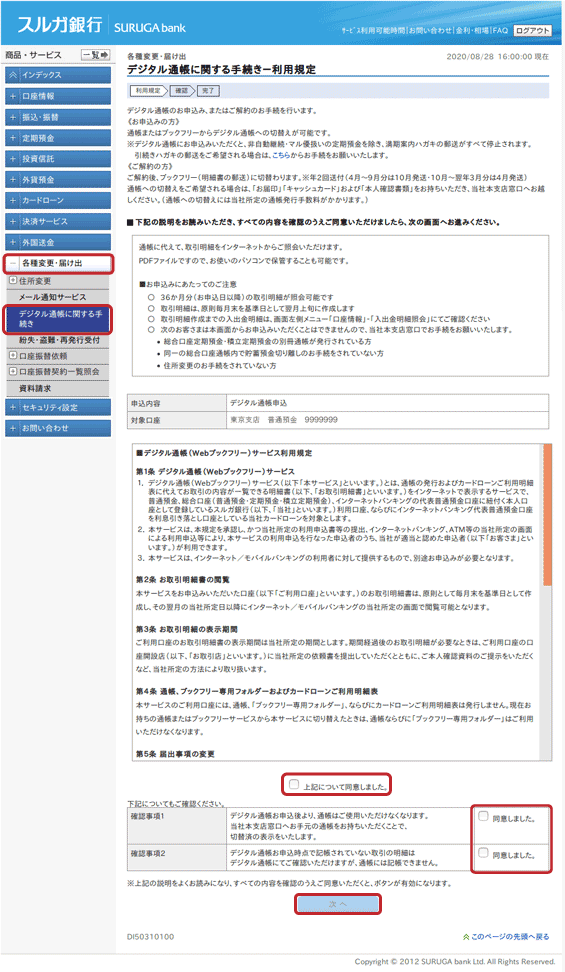Tick 同意しました for 確認事項2
This screenshot has width=565, height=972.
(x=483, y=853)
